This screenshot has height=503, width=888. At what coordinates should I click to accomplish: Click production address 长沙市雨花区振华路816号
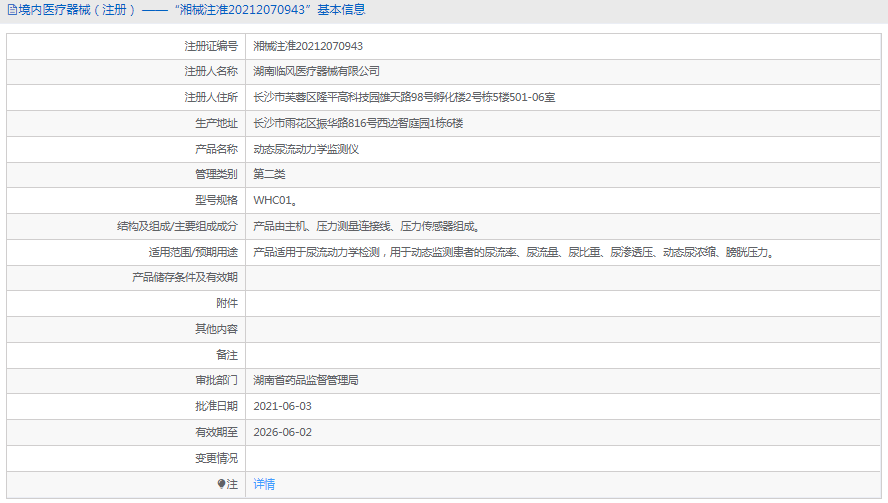[358, 123]
